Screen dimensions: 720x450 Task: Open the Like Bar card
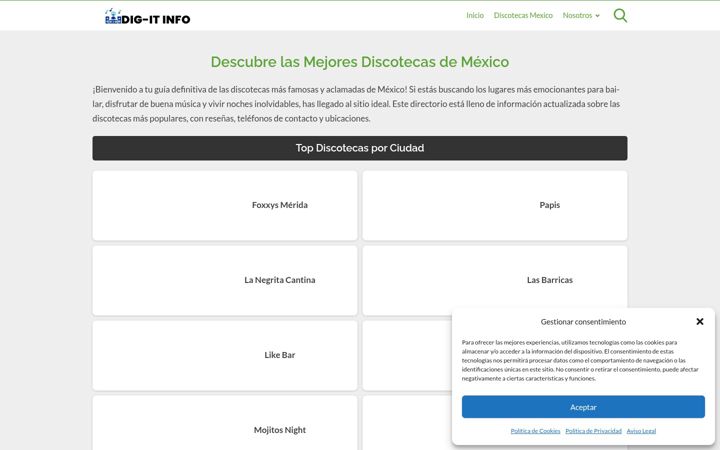[x=225, y=355]
